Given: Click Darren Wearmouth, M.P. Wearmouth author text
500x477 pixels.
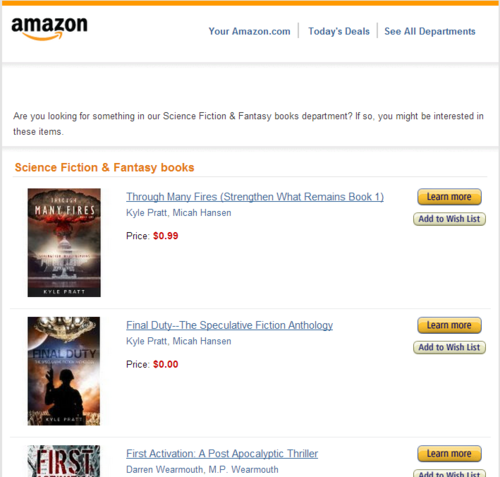Looking at the screenshot, I should tap(202, 470).
